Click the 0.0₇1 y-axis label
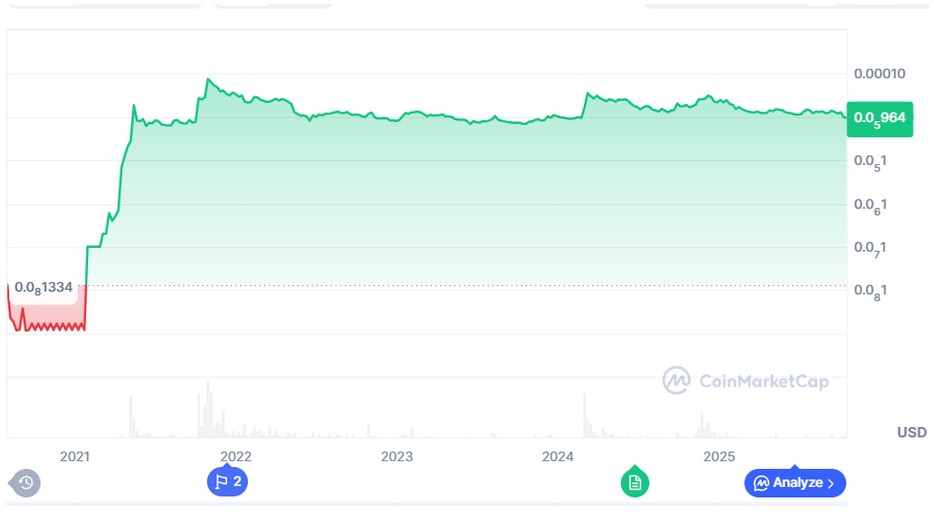 872,248
